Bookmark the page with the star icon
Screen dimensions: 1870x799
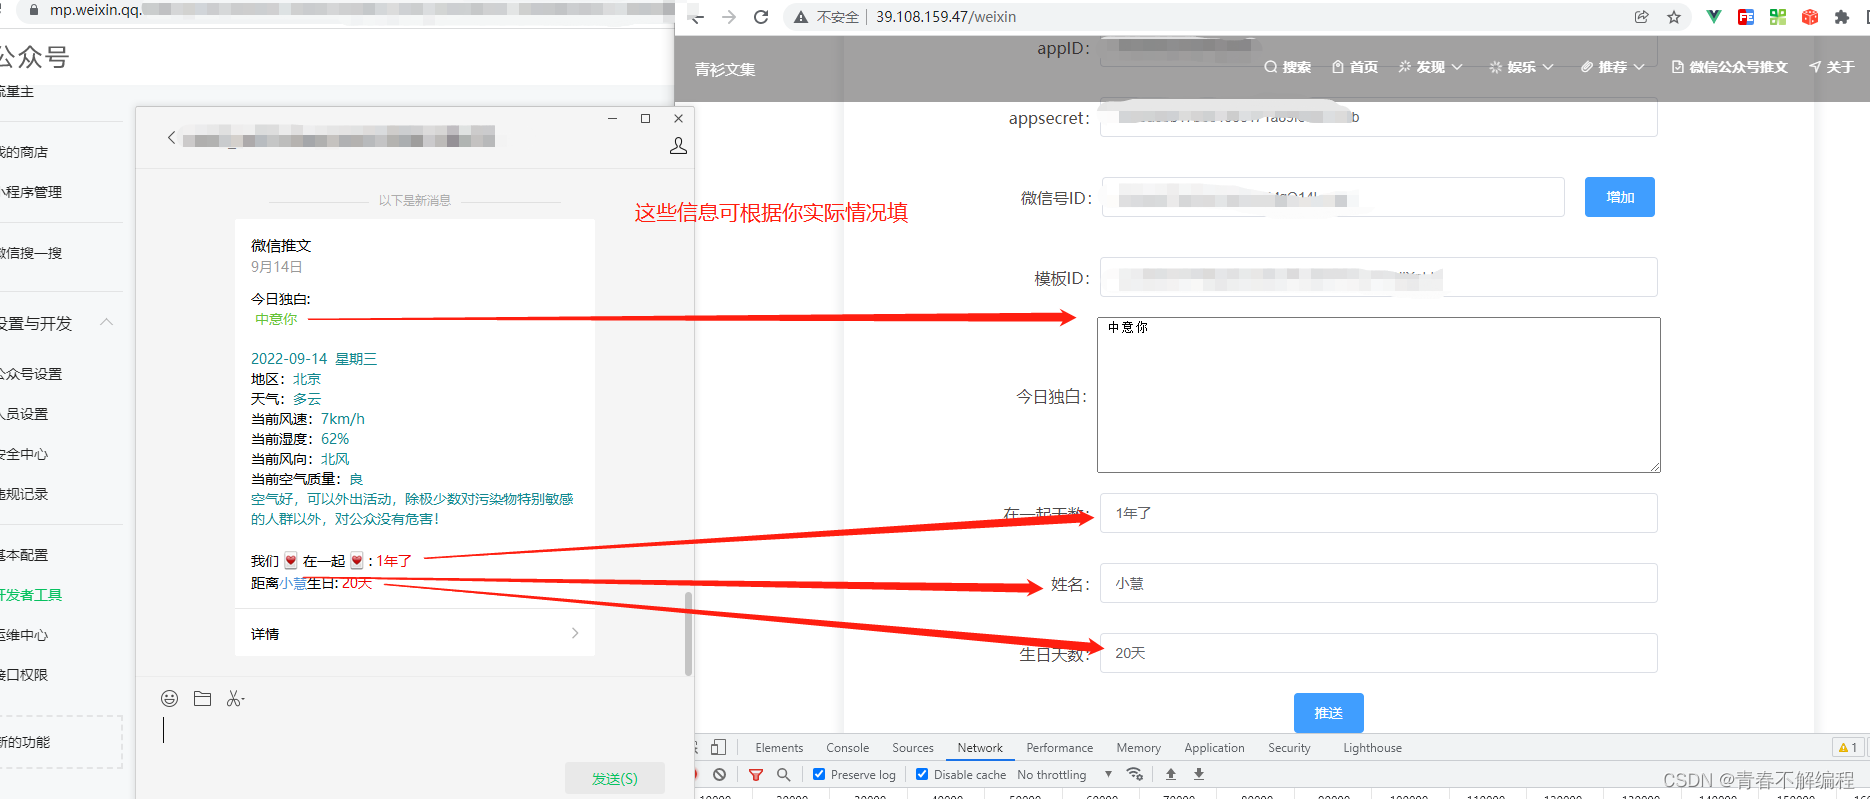(1674, 17)
